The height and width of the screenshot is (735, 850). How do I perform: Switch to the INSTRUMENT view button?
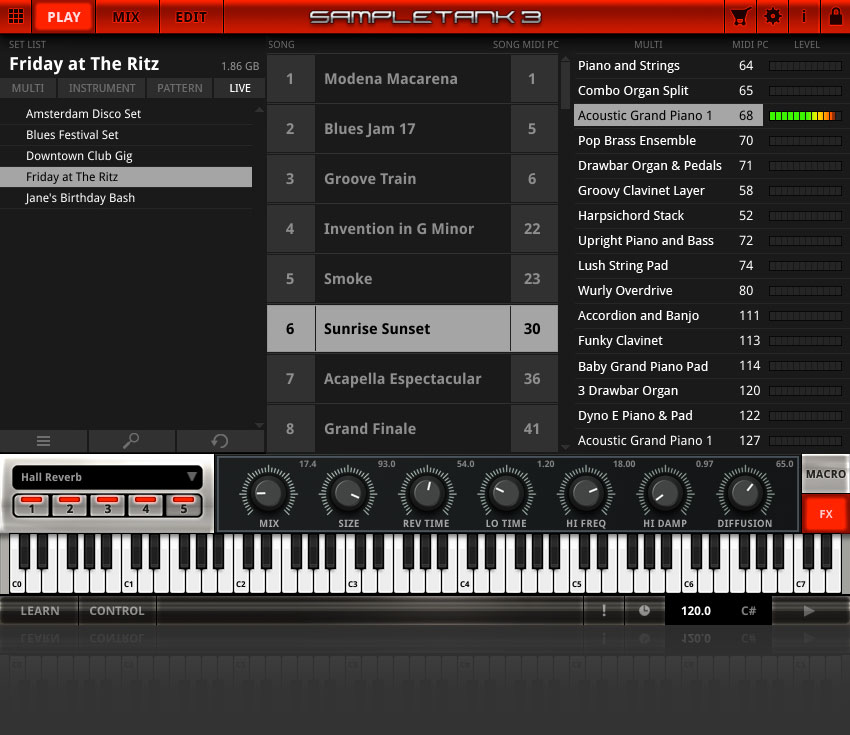coord(102,88)
